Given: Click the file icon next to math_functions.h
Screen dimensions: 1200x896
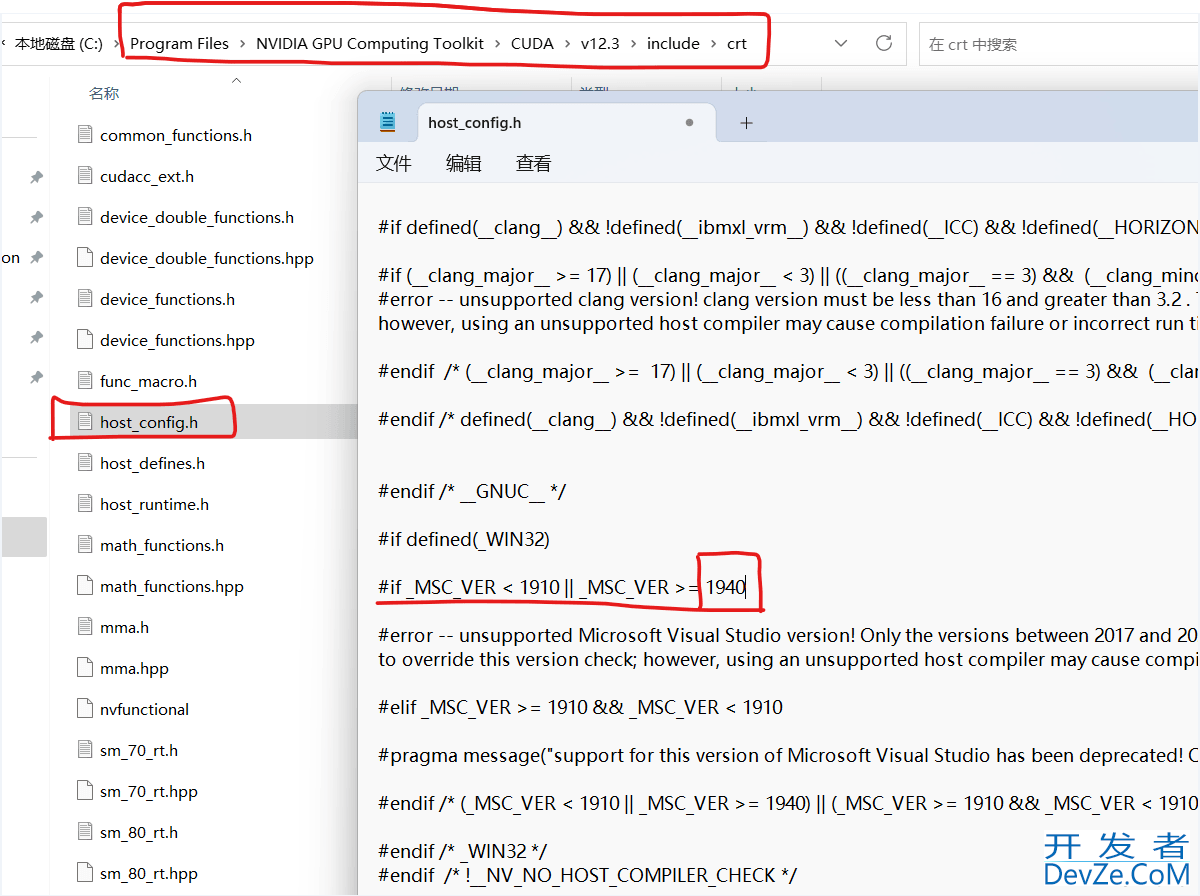Looking at the screenshot, I should [84, 545].
